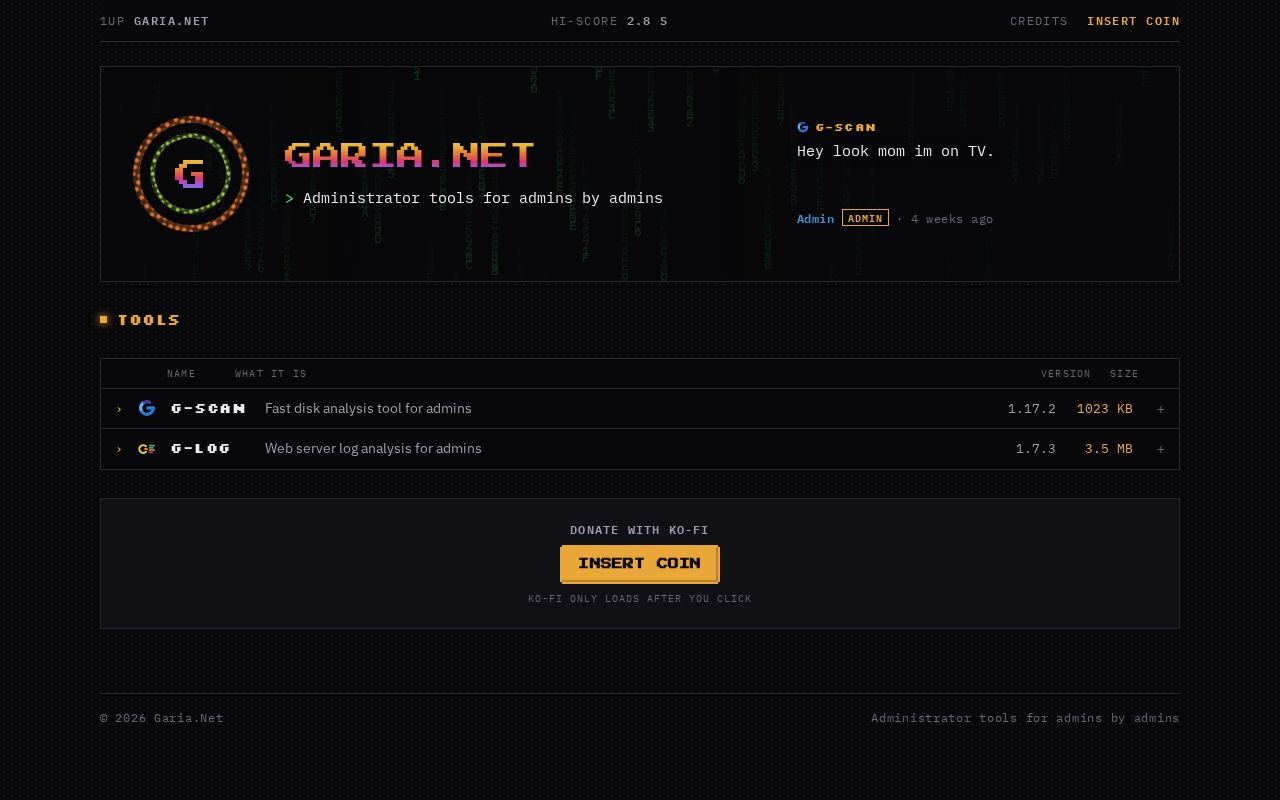Click the HI-SCORE 2.8 S text
This screenshot has width=1280, height=800.
(609, 21)
